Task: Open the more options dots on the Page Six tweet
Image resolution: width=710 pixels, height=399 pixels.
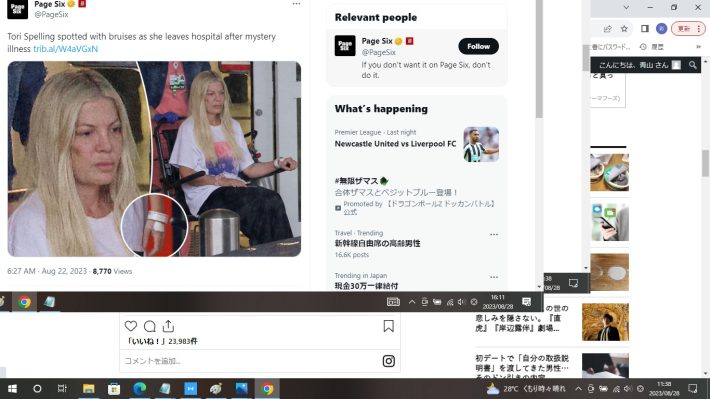Action: point(296,4)
